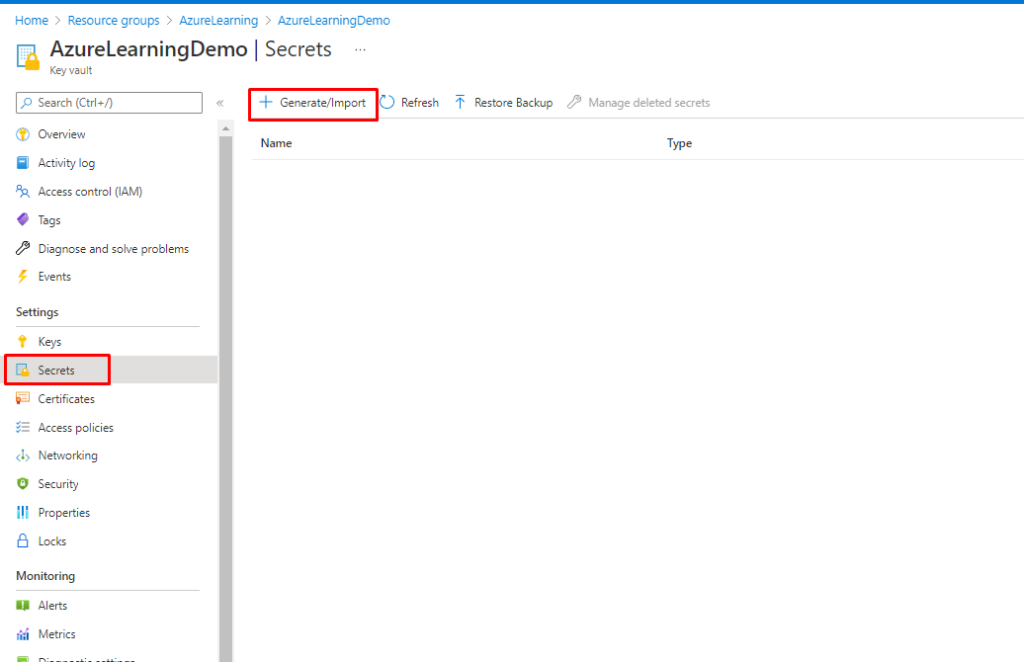Click the sidebar vertical scrollbar thumb
Viewport: 1024px width, 662px height.
pos(226,398)
